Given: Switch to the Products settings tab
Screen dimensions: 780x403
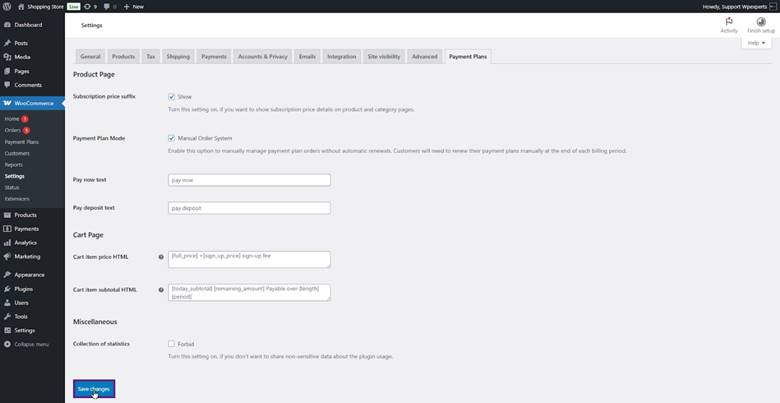Looking at the screenshot, I should click(x=123, y=57).
